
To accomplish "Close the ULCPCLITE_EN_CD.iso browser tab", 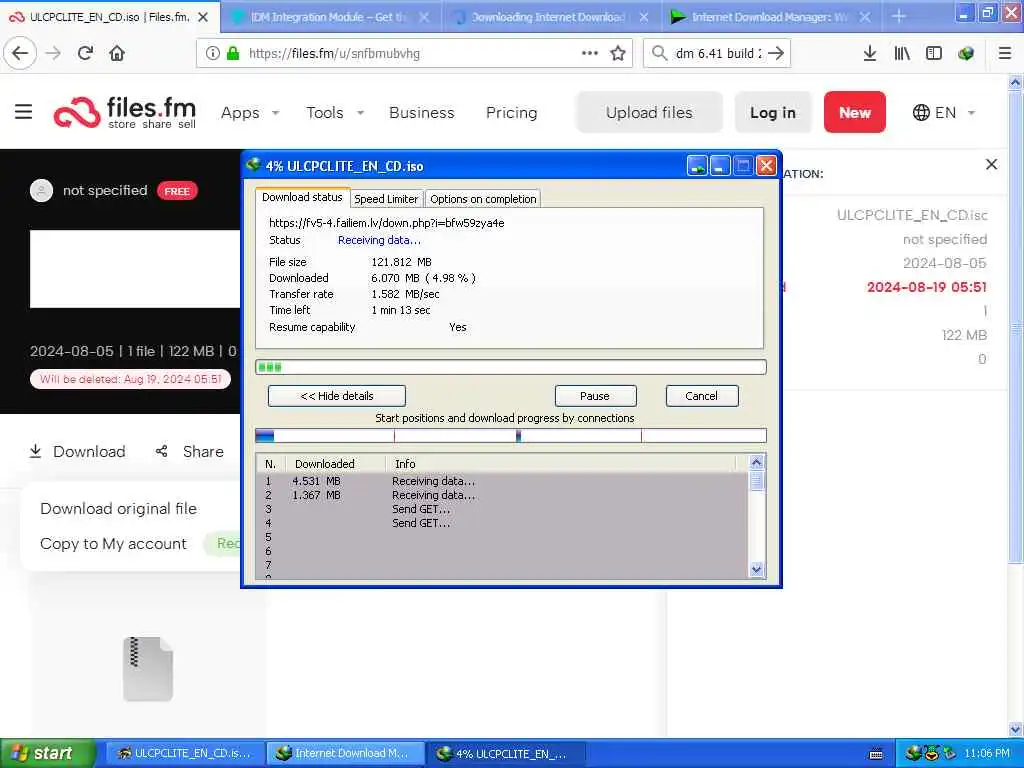I will click(x=203, y=17).
